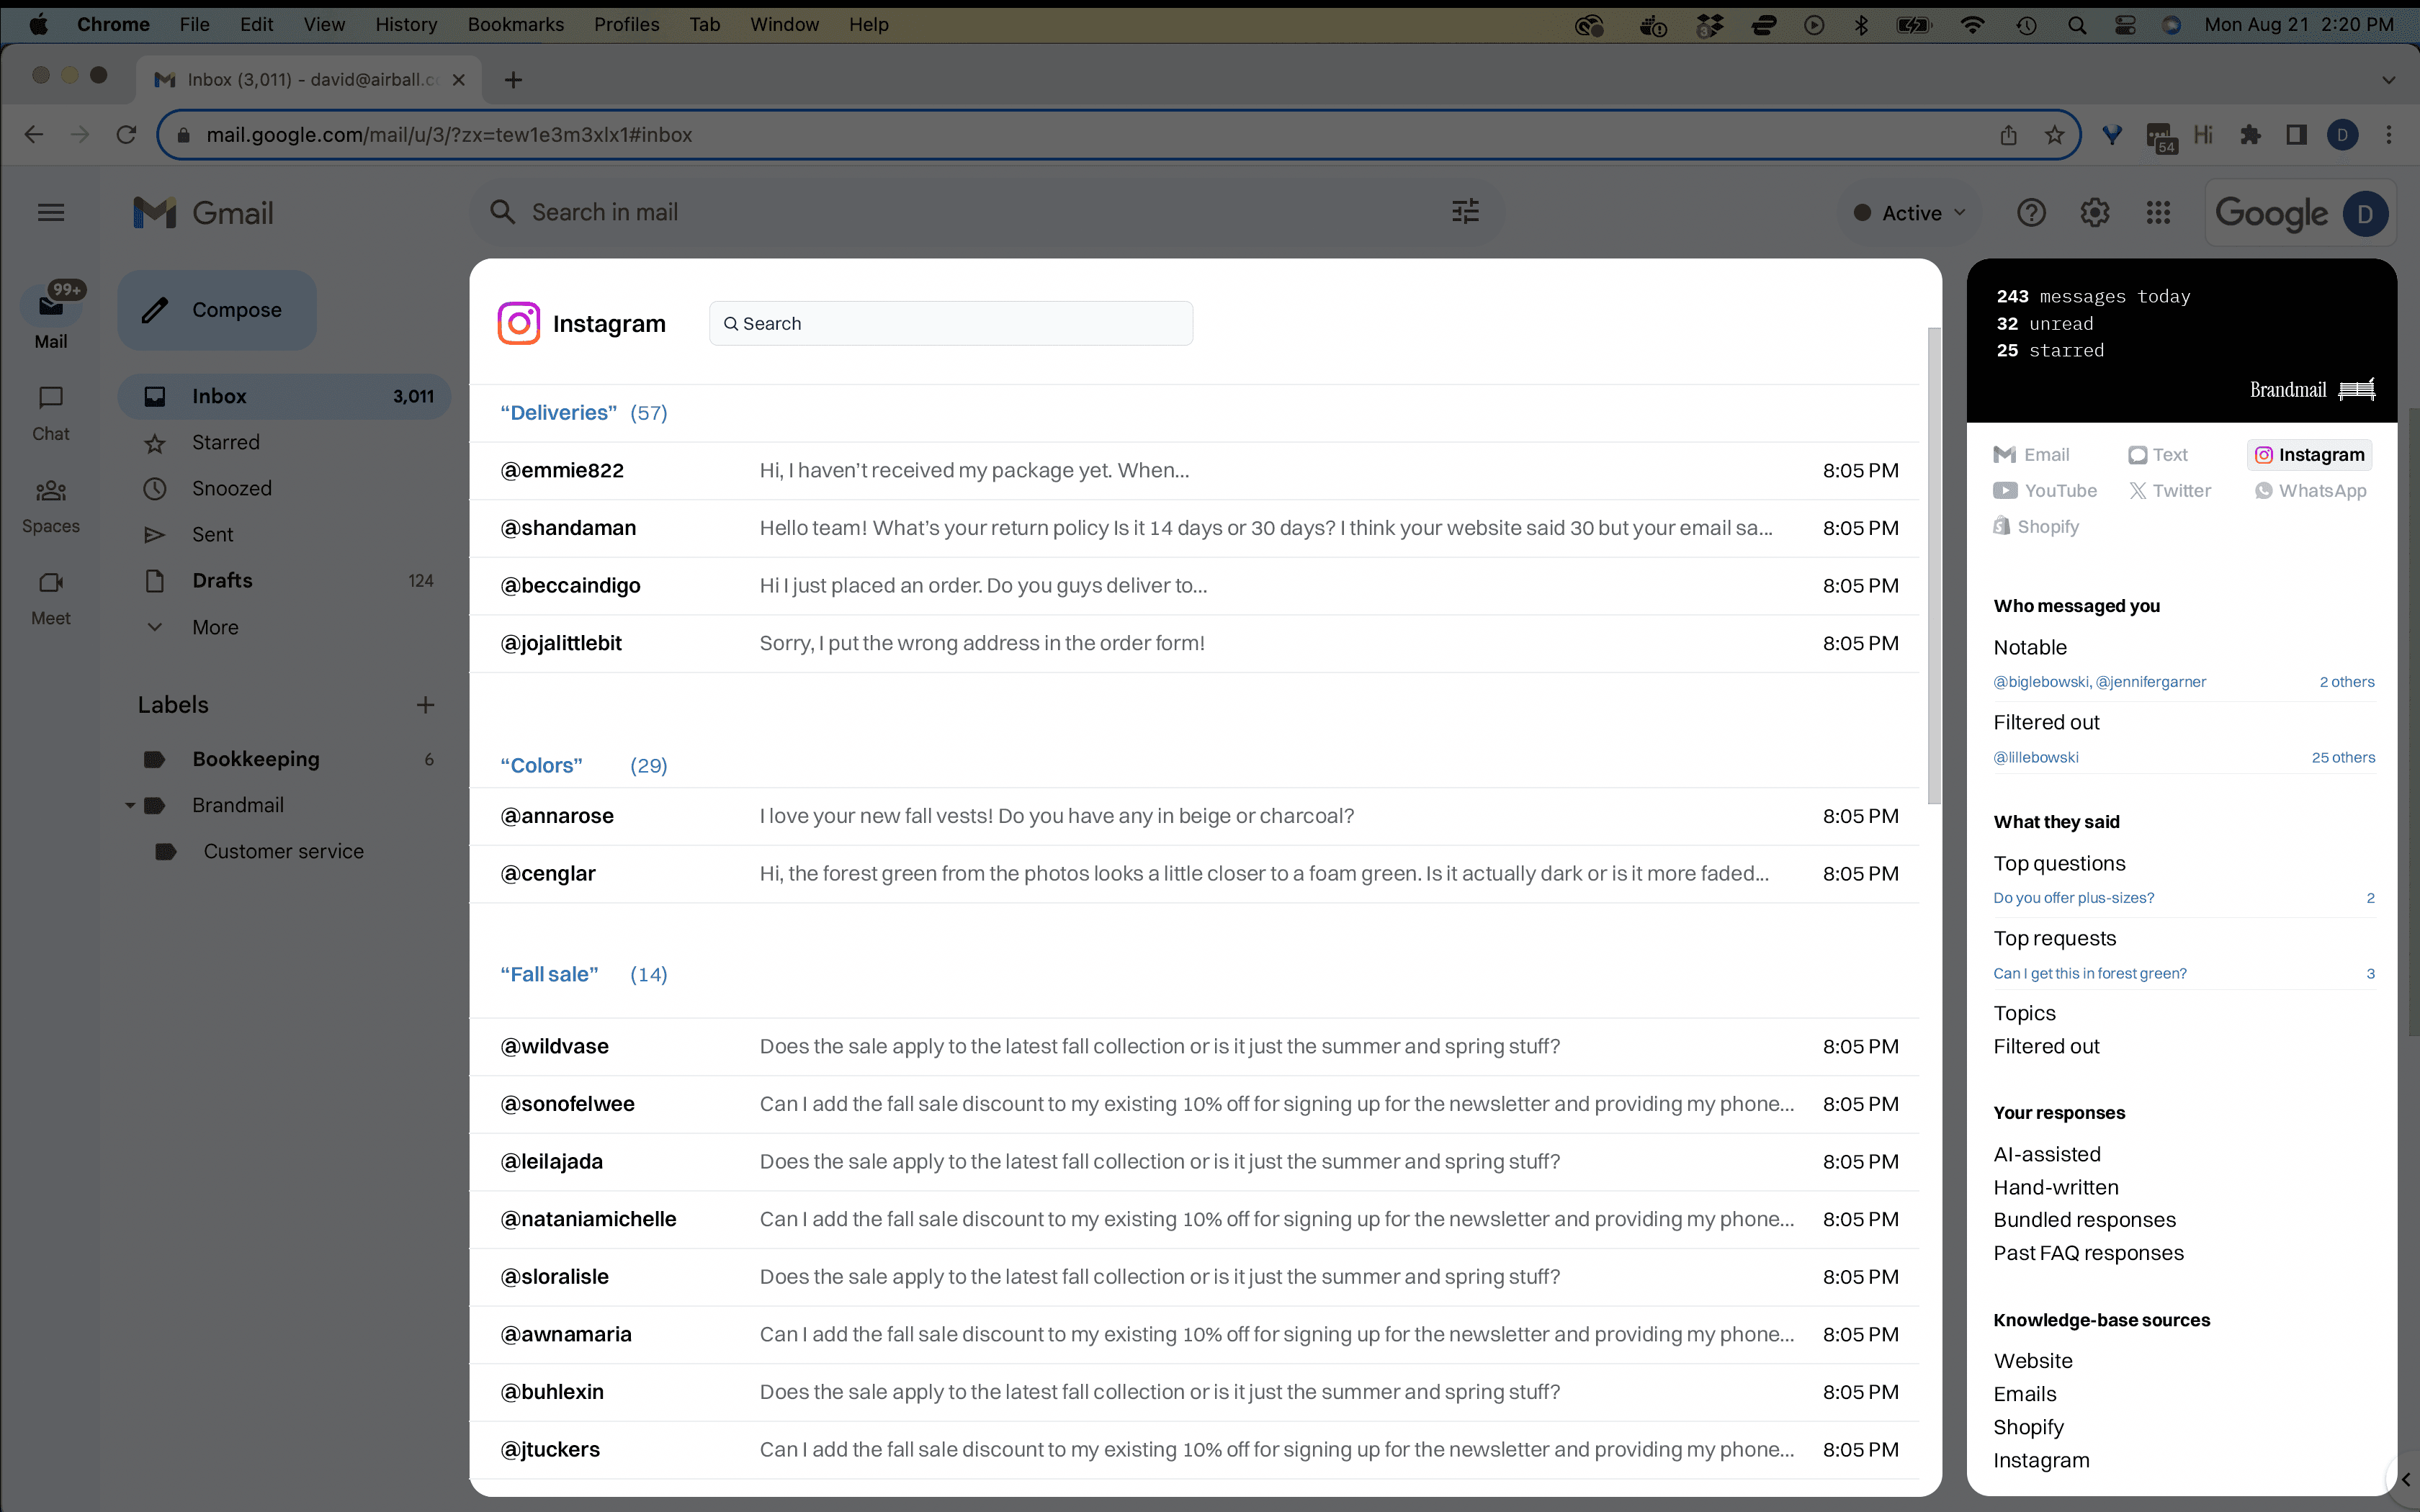Expand the Fall sale message group
Image resolution: width=2420 pixels, height=1512 pixels.
pos(547,973)
